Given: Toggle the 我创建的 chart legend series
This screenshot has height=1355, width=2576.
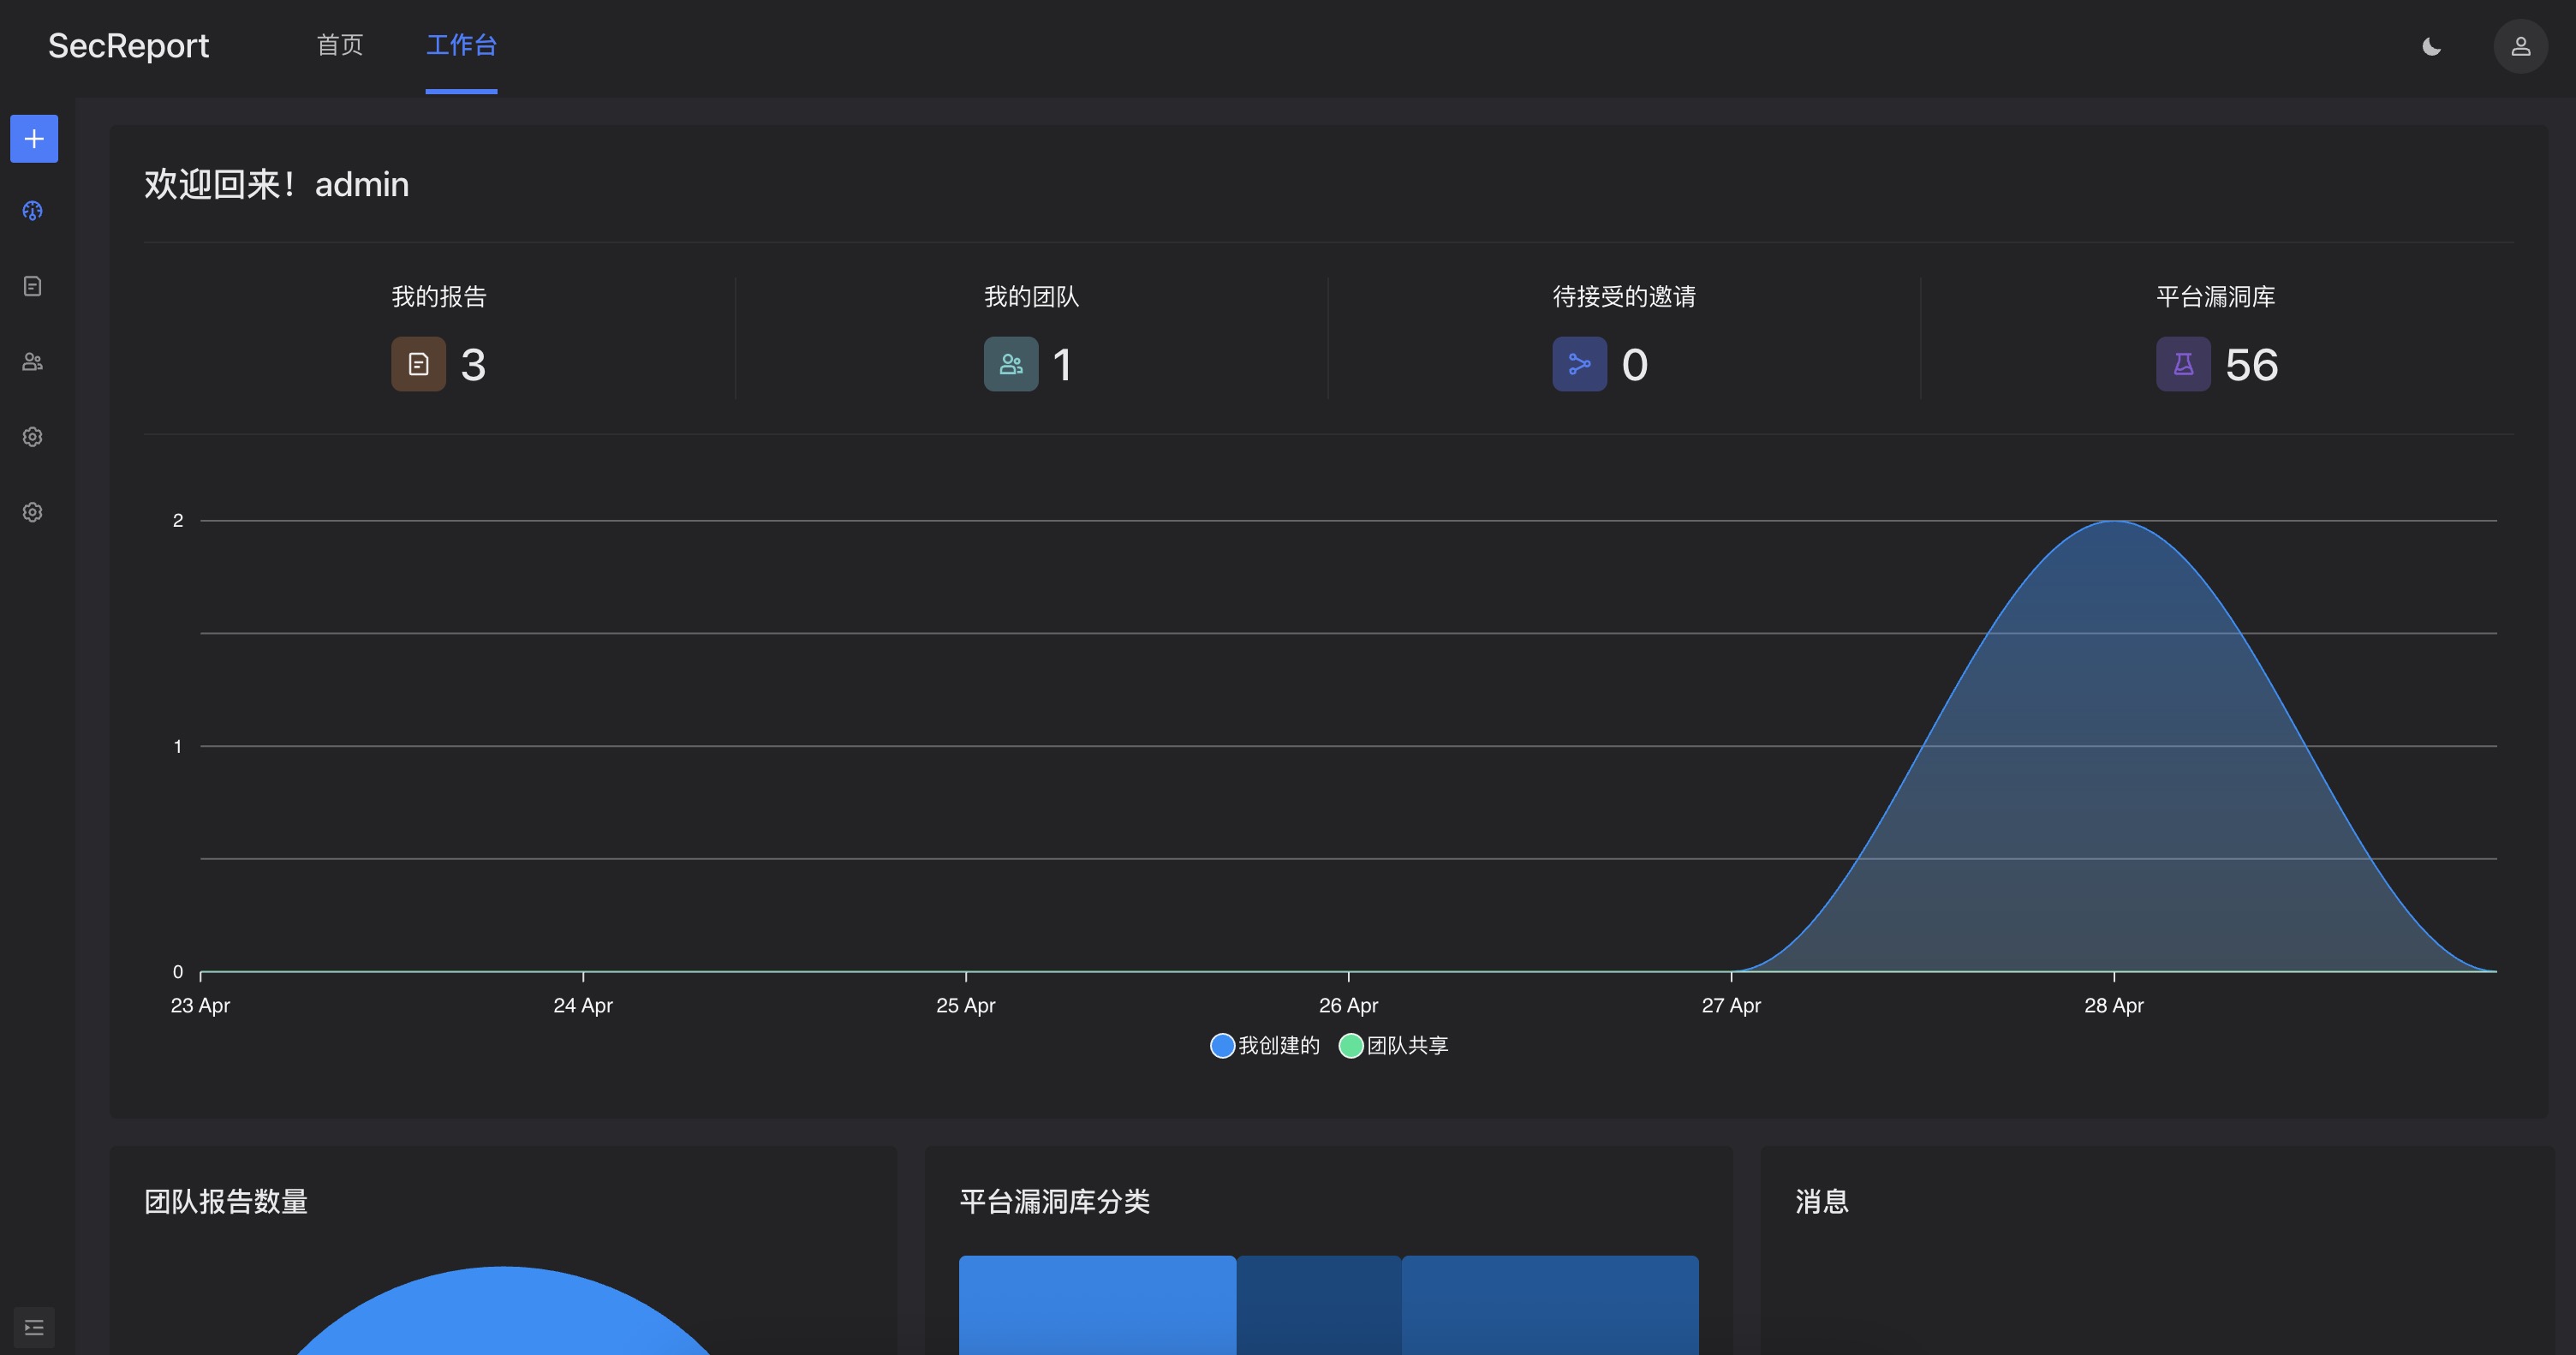Looking at the screenshot, I should [x=1265, y=1046].
